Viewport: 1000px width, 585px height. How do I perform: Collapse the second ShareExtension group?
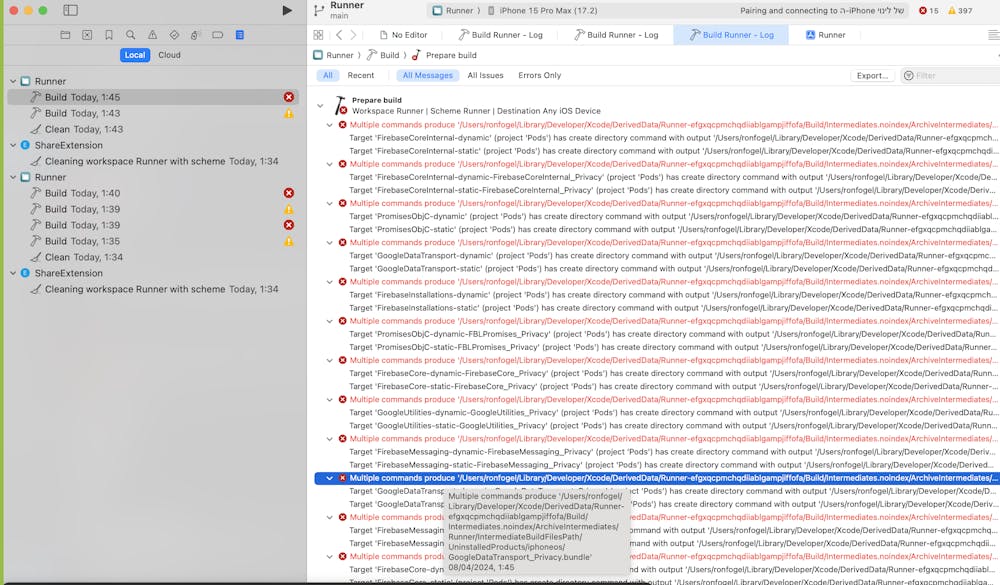(13, 273)
